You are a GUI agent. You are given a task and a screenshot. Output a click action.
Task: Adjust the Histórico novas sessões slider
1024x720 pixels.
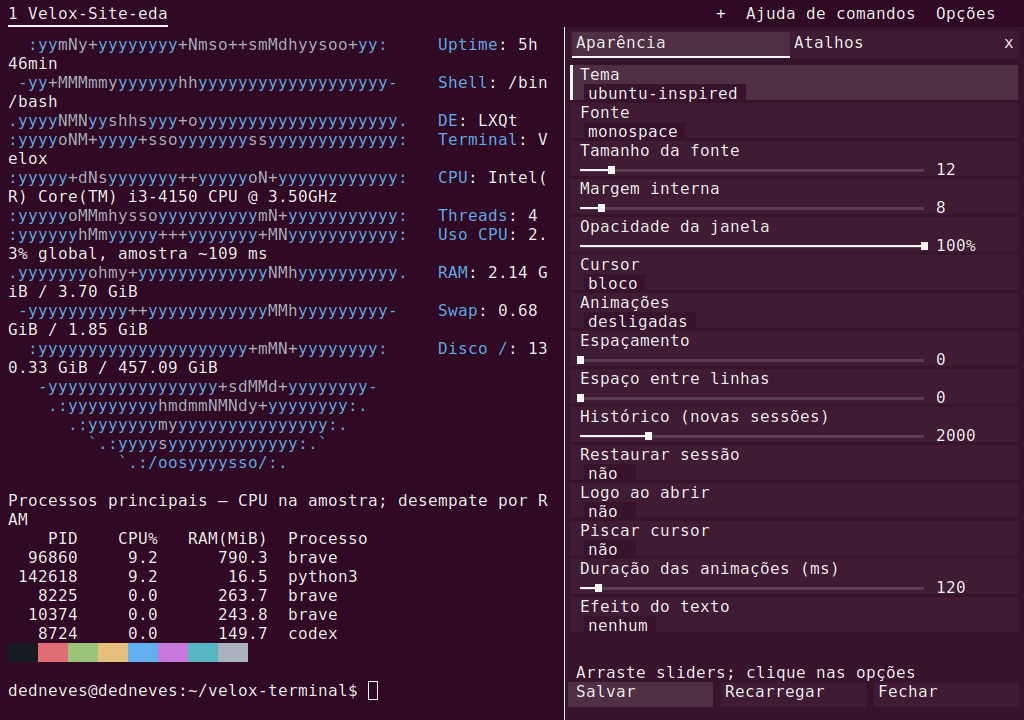pos(752,436)
